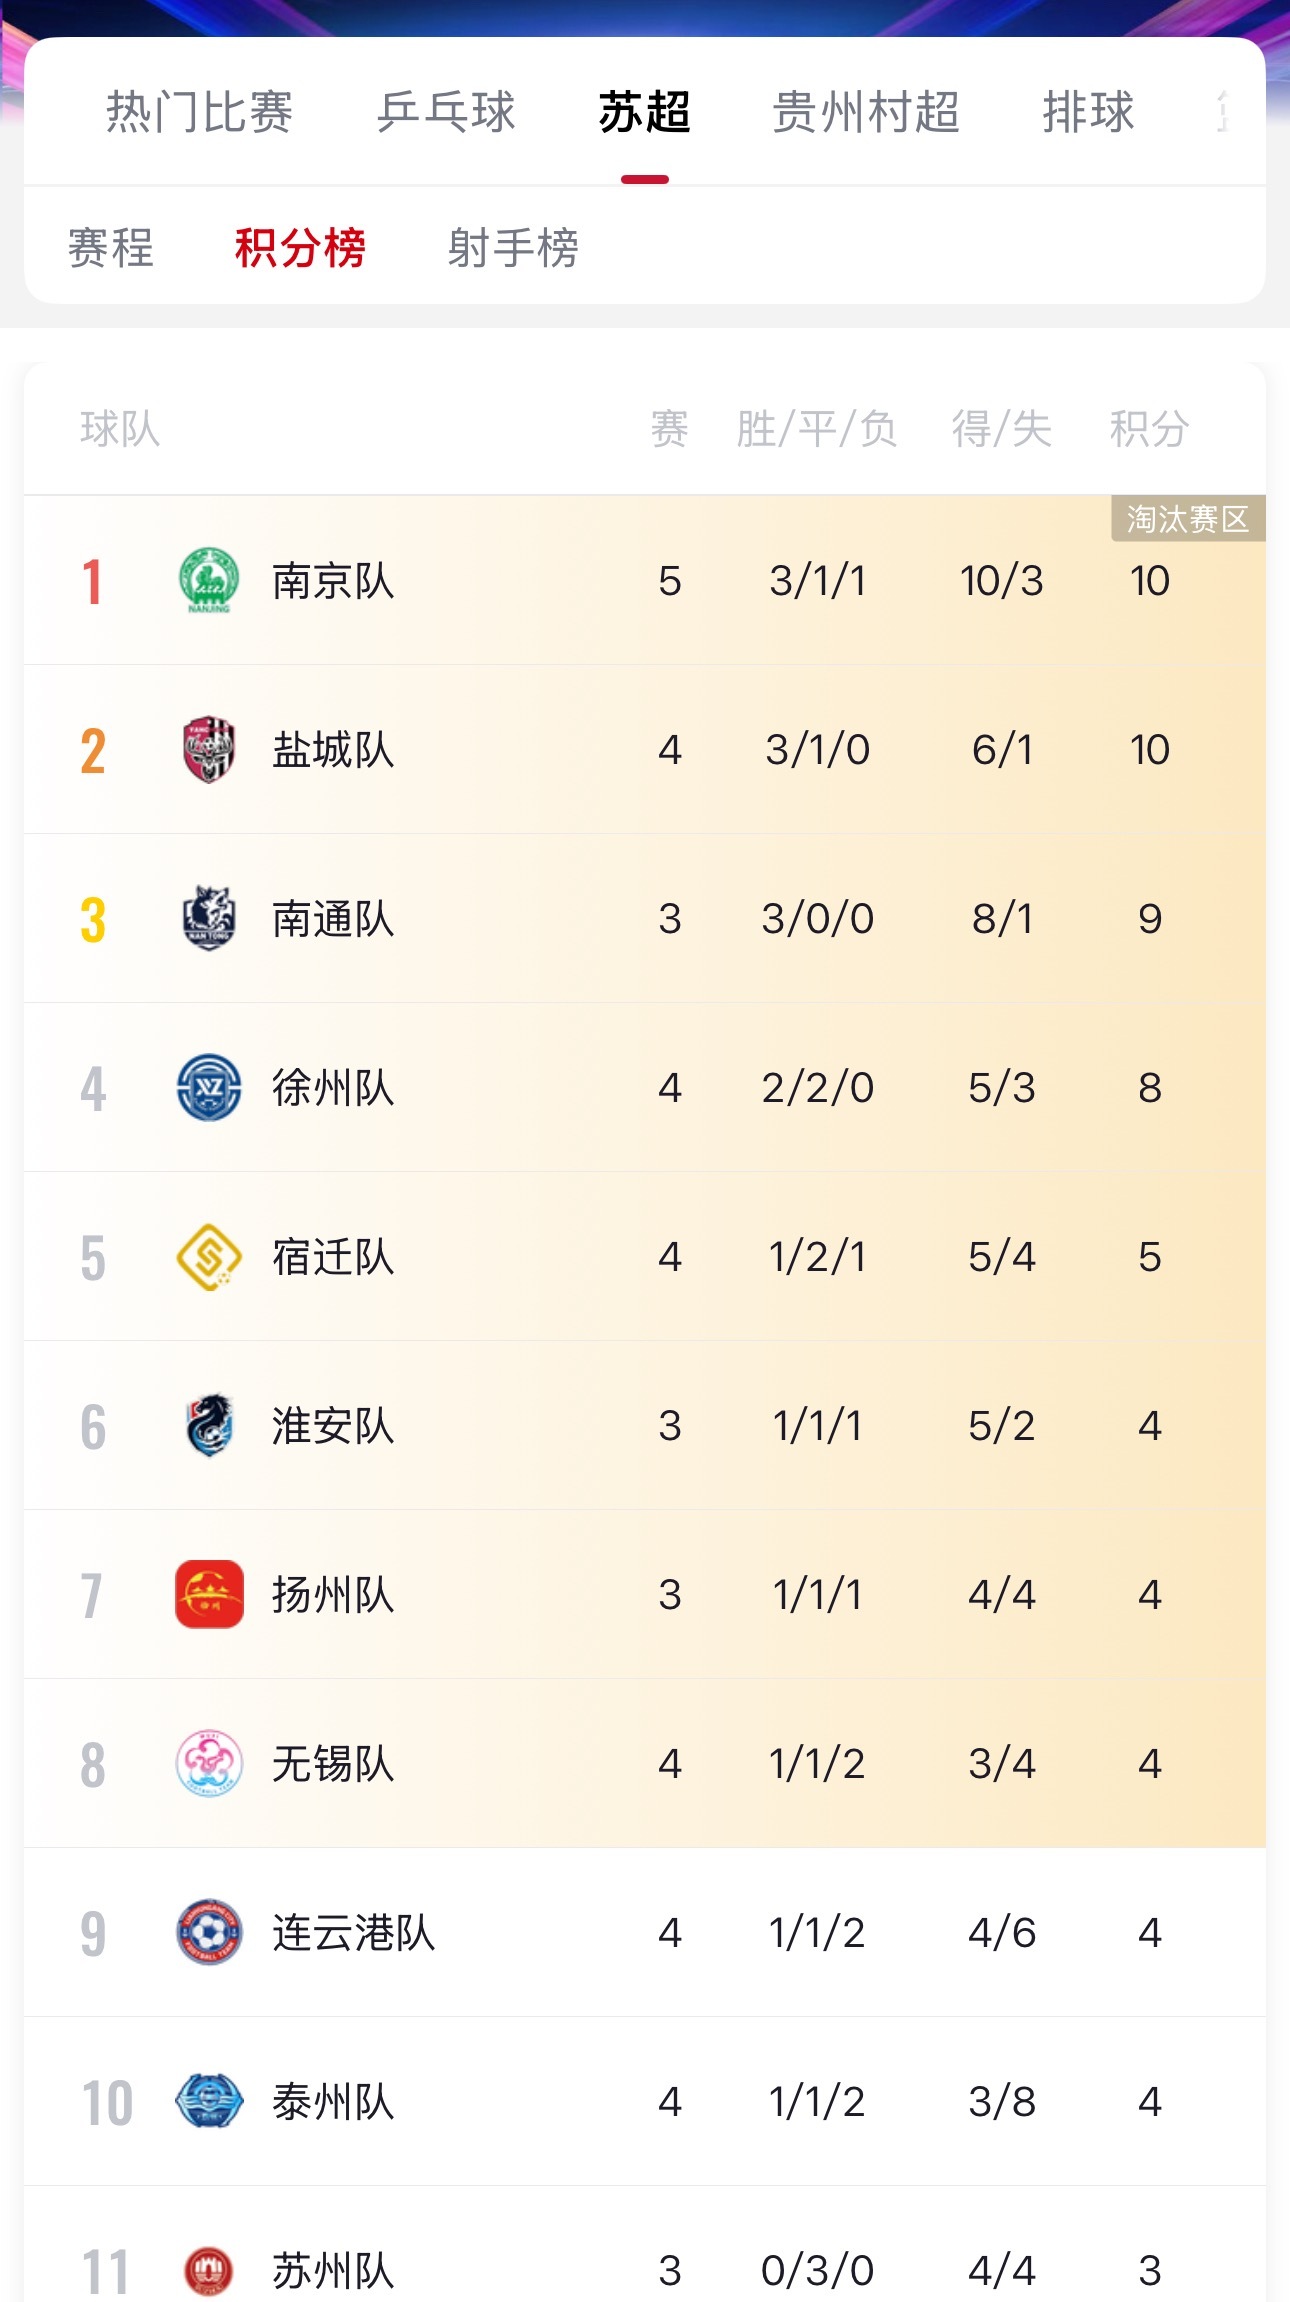Tap the 盐城队 team crest

pos(209,749)
